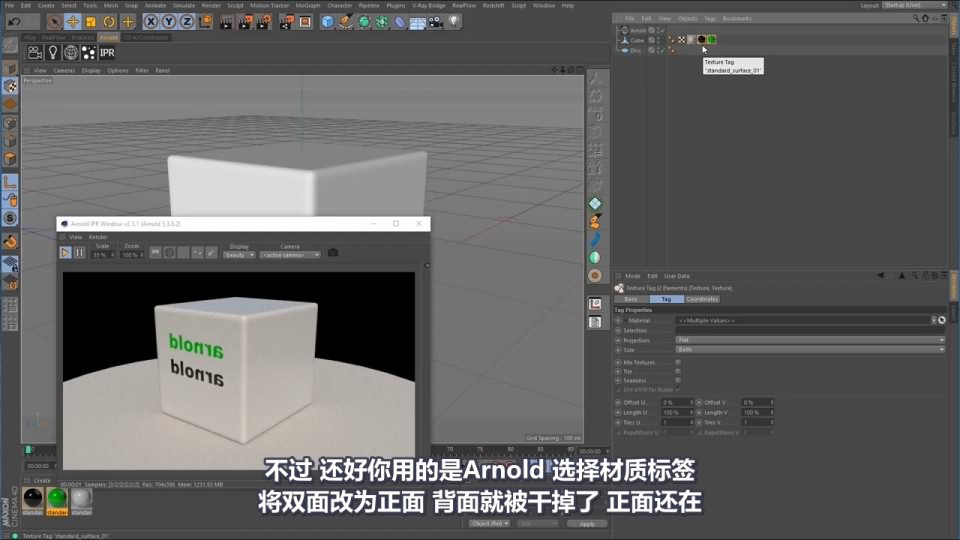This screenshot has width=960, height=540.
Task: Open the Side dropdown set to Both
Action: [x=811, y=350]
